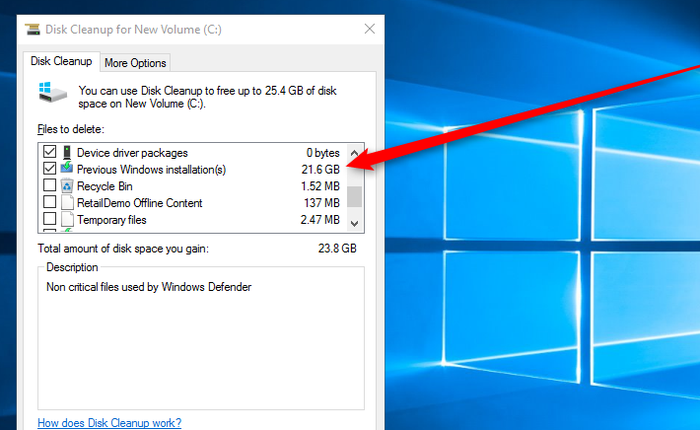Click the file list scroll up arrow
This screenshot has width=700, height=430.
pos(354,153)
